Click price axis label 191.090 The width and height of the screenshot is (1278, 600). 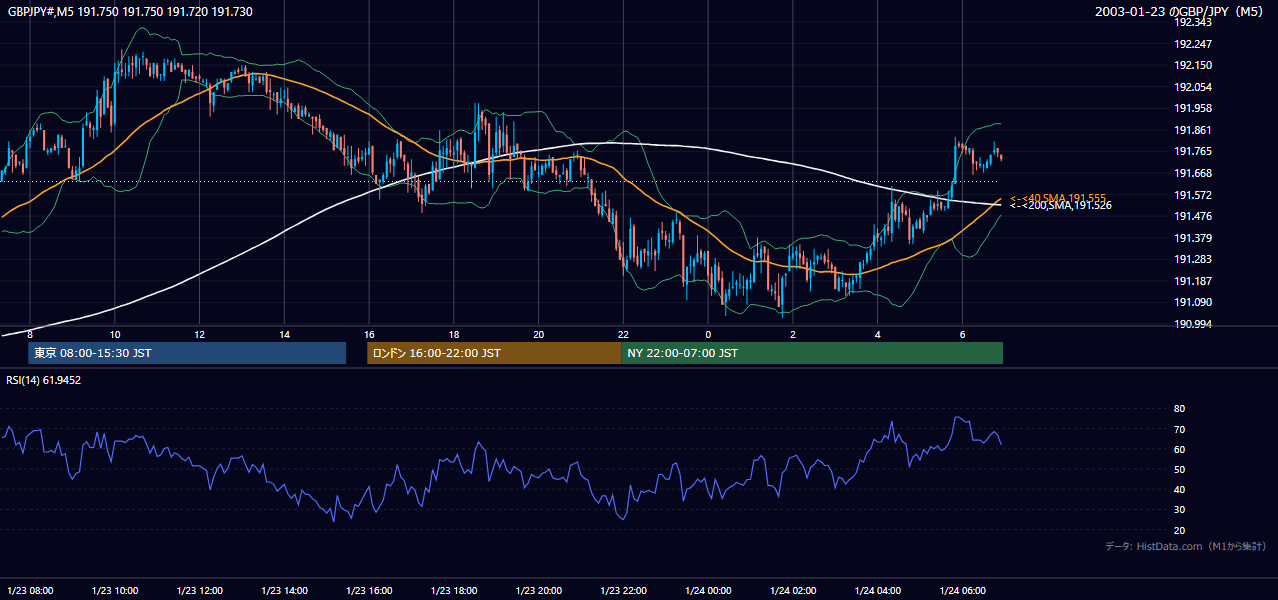pos(1193,302)
